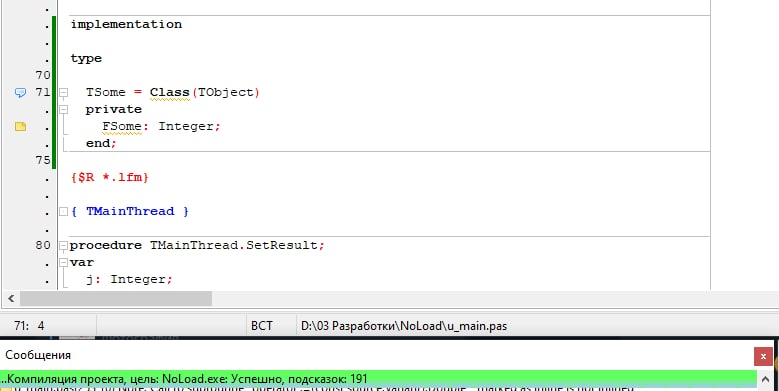Collapse the TMainThread comment fold marker
Viewport: 779px width, 391px height.
click(x=64, y=212)
